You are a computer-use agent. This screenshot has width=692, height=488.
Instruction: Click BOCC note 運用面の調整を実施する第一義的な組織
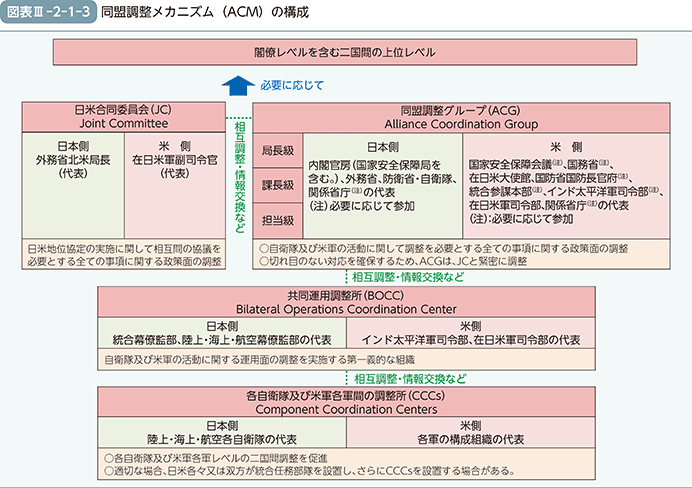tap(346, 360)
